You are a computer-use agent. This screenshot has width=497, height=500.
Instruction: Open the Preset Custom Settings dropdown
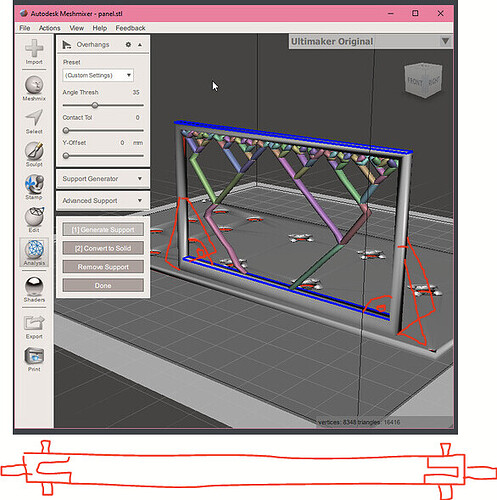[98, 75]
